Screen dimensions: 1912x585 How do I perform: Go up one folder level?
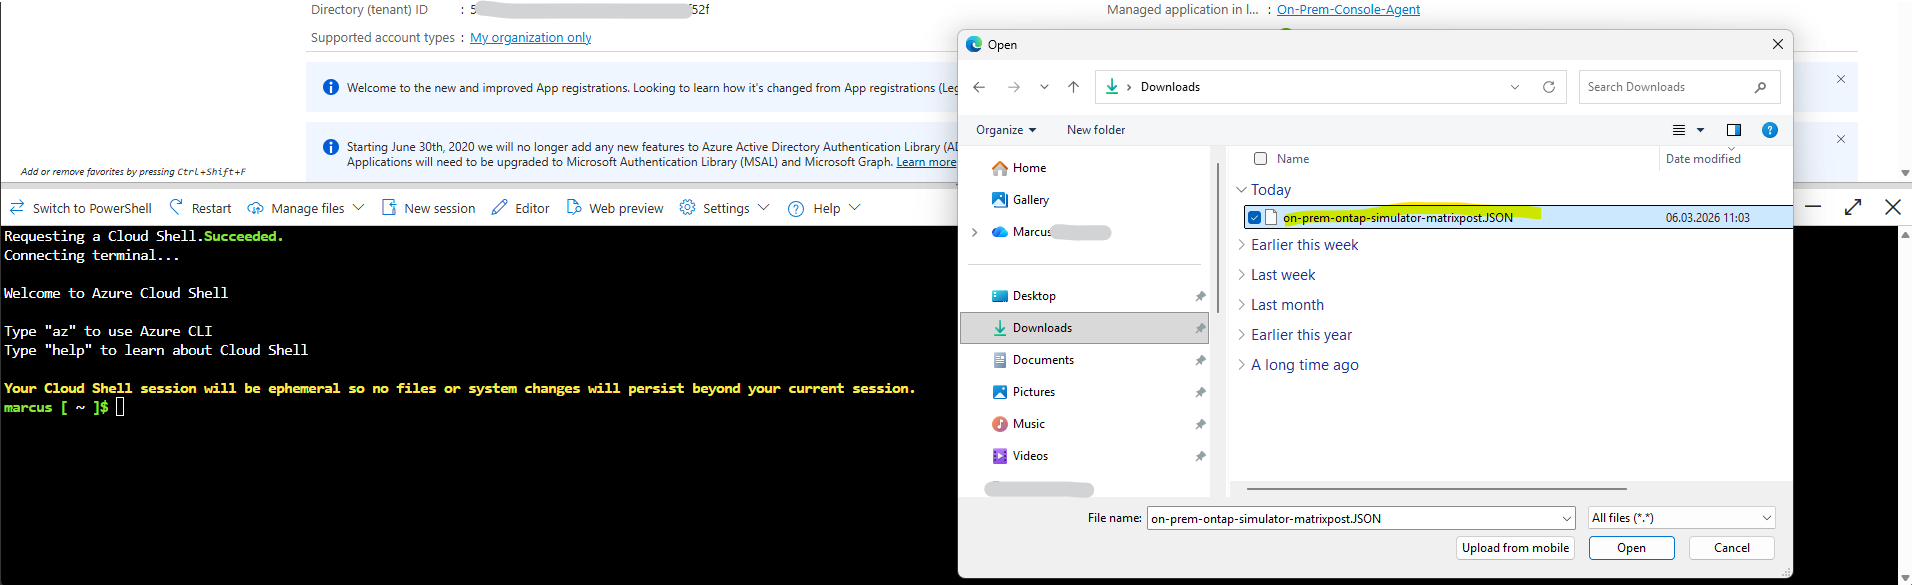tap(1073, 87)
